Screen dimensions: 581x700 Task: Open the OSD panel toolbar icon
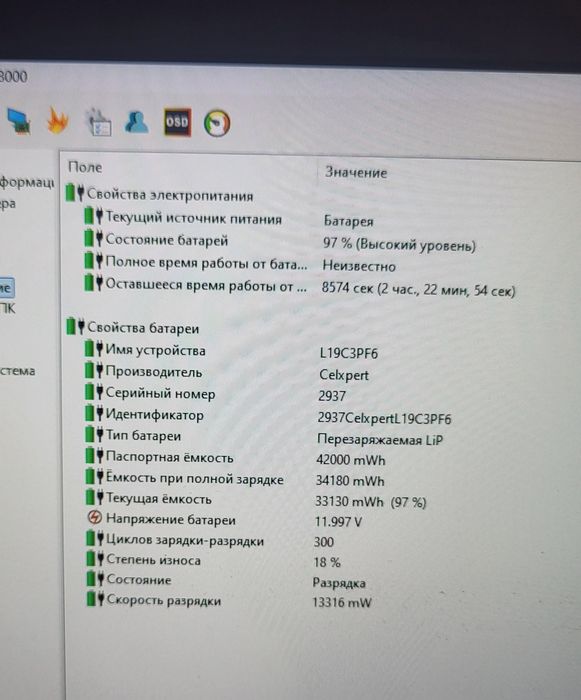[x=178, y=122]
